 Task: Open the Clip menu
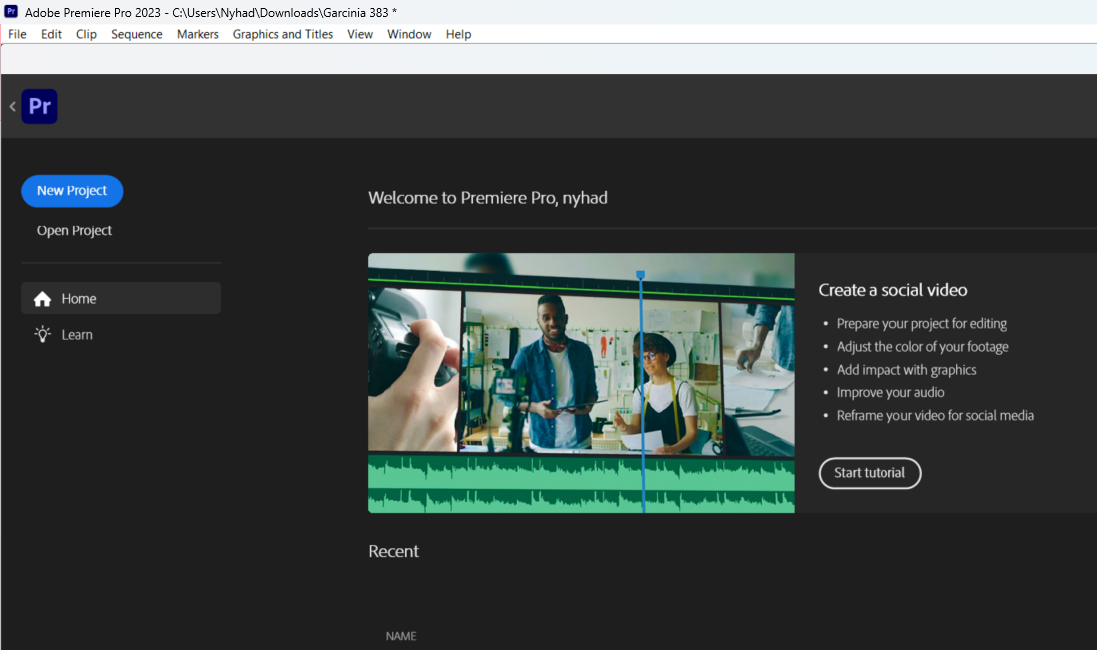(x=86, y=34)
